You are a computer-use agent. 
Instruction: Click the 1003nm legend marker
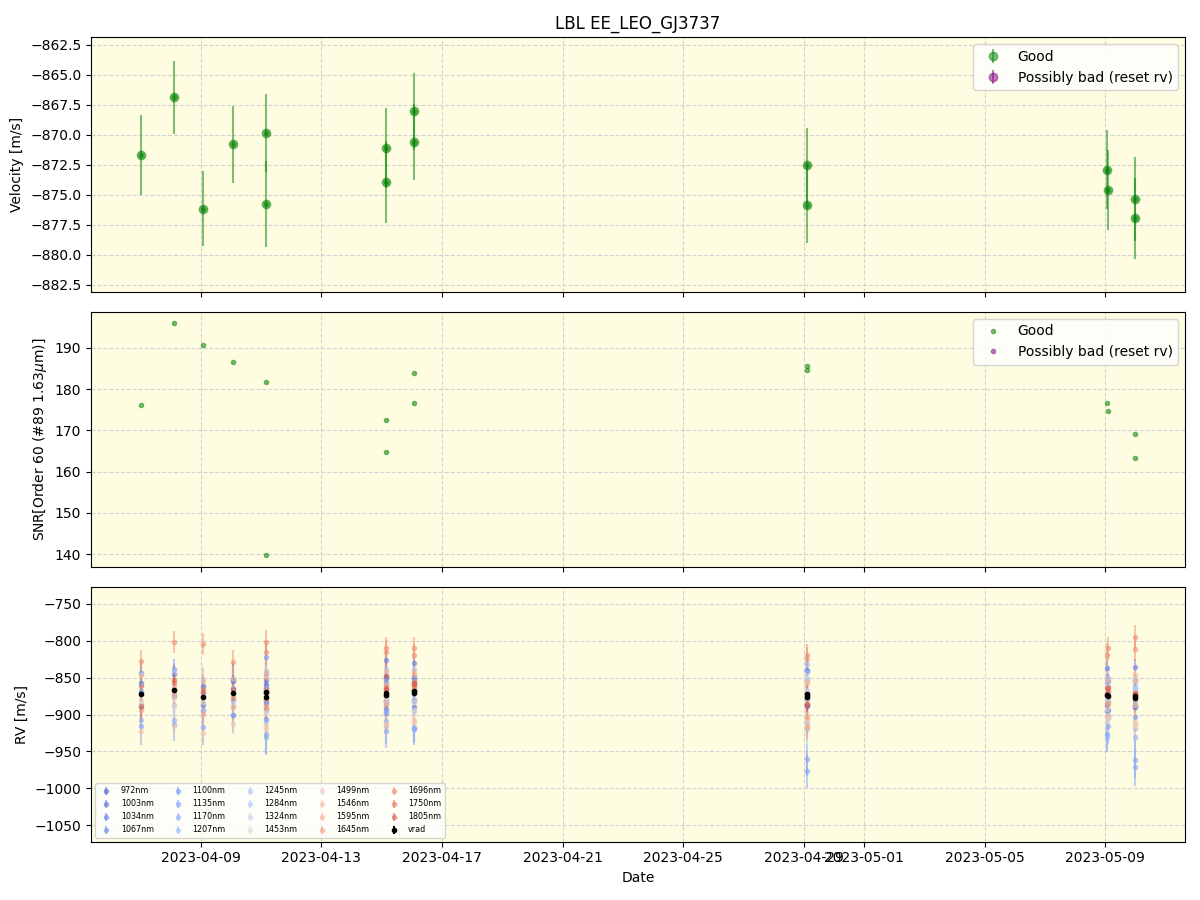[x=106, y=804]
